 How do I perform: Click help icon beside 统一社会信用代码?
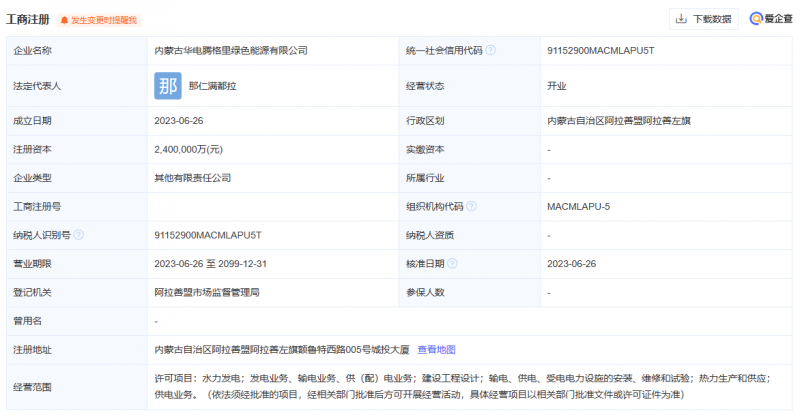pos(490,50)
